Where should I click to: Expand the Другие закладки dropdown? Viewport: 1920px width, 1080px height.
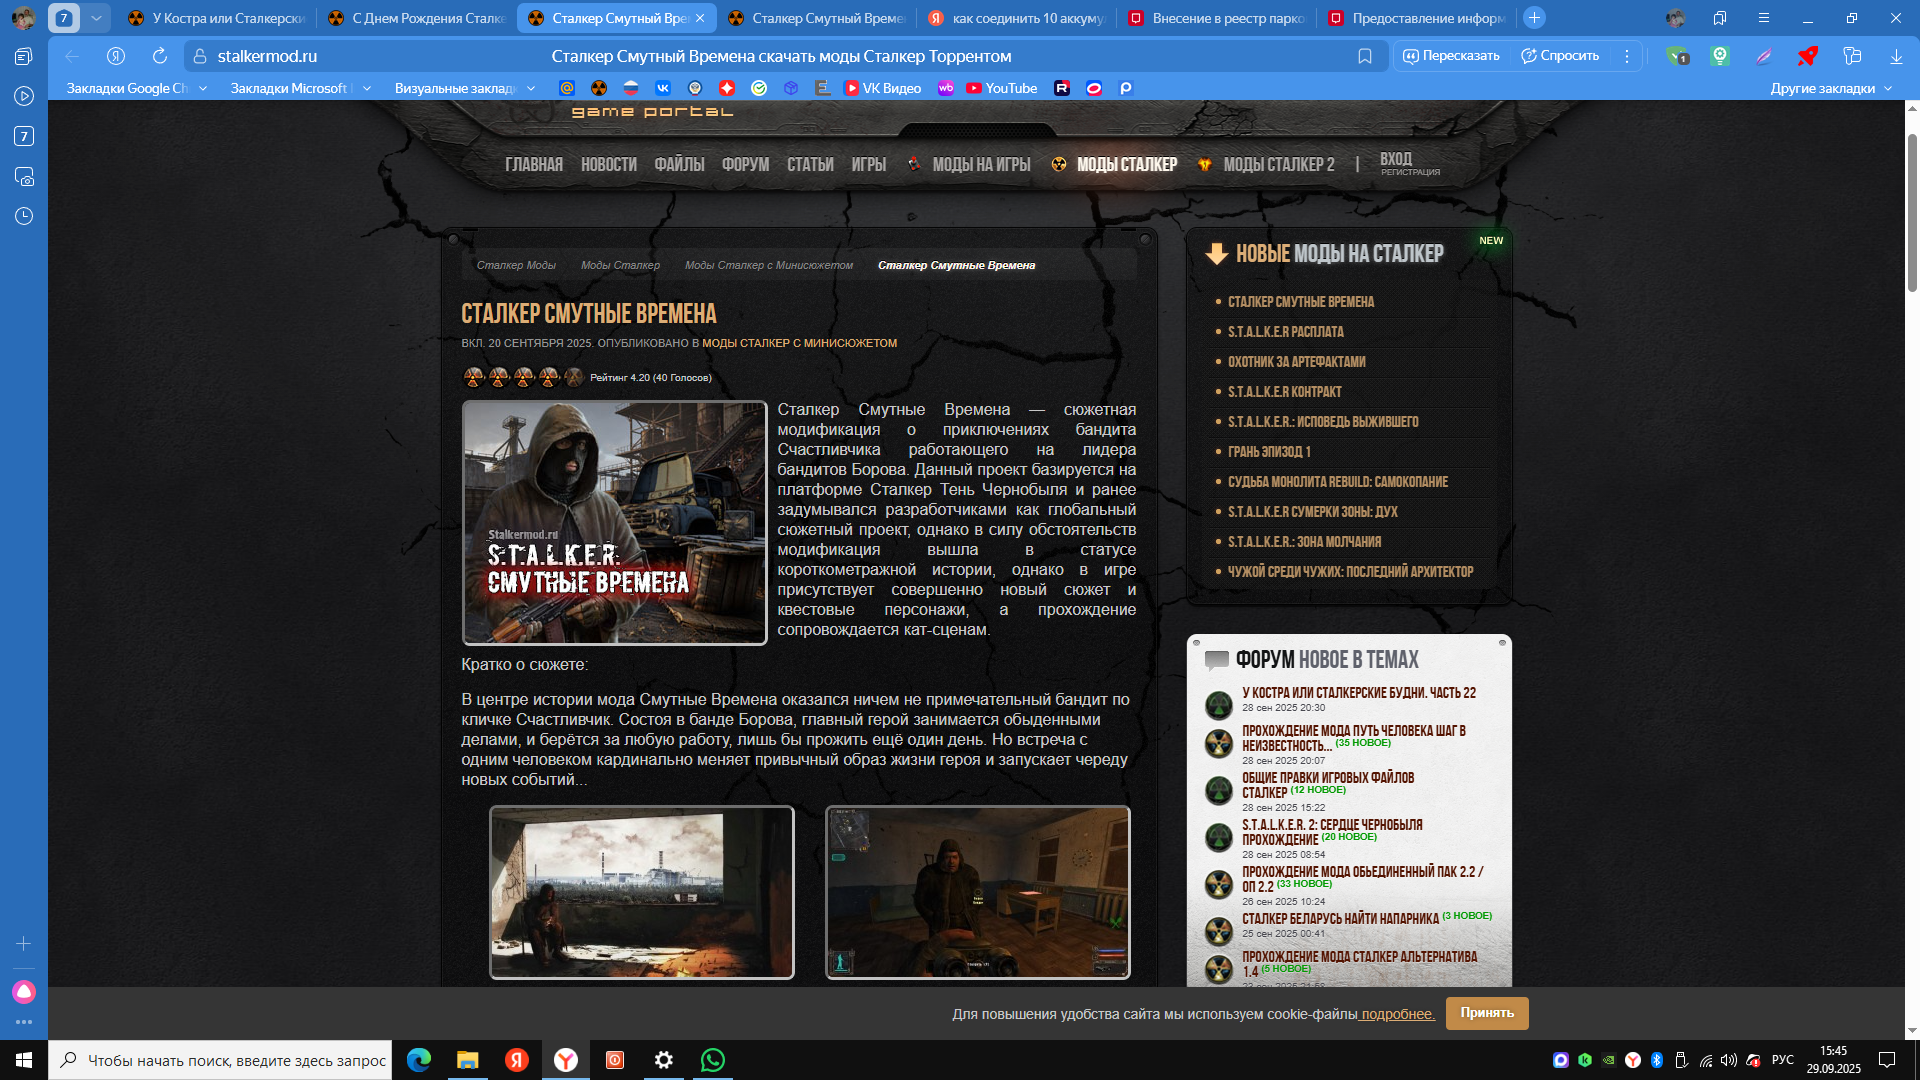click(x=1830, y=88)
